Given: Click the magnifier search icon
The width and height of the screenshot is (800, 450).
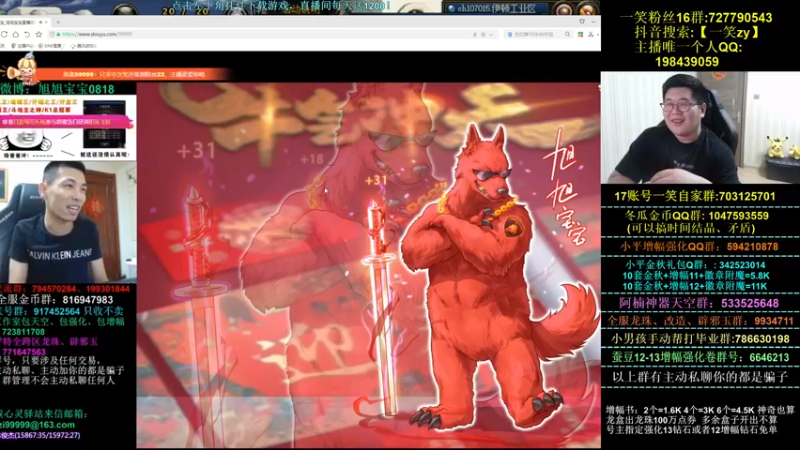Looking at the screenshot, I should [x=567, y=34].
